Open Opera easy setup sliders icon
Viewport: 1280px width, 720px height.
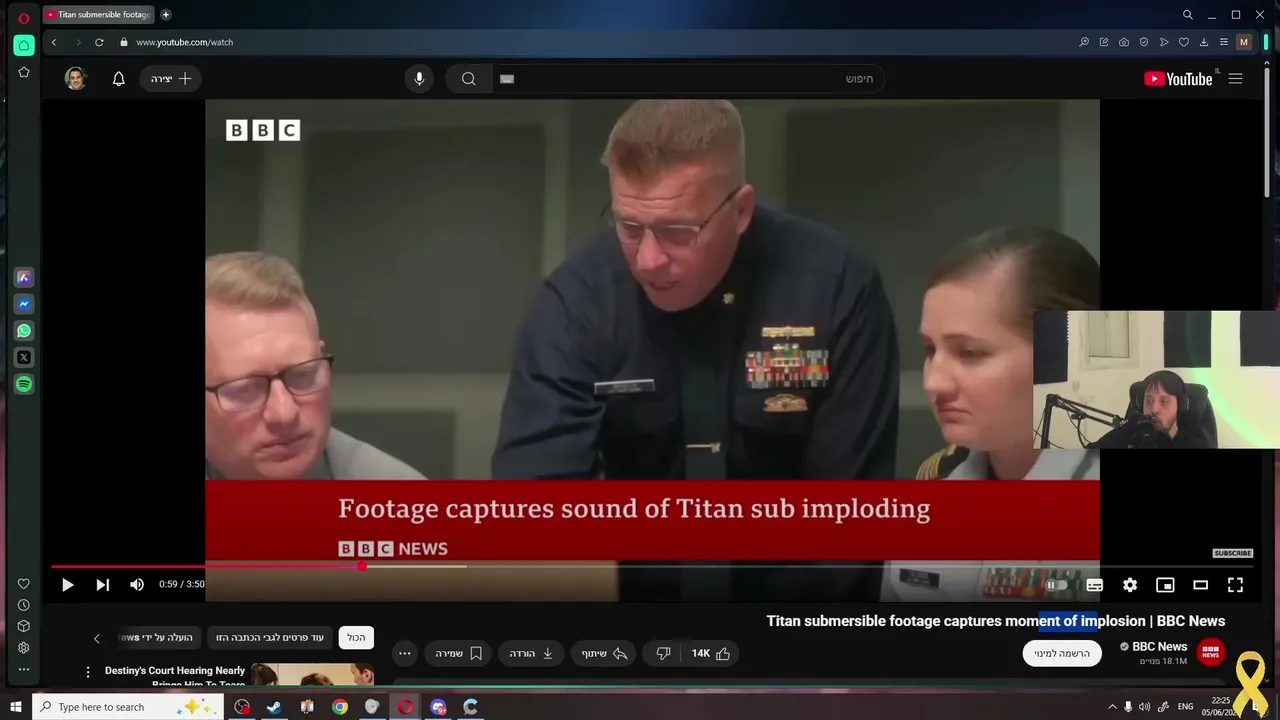tap(1223, 42)
